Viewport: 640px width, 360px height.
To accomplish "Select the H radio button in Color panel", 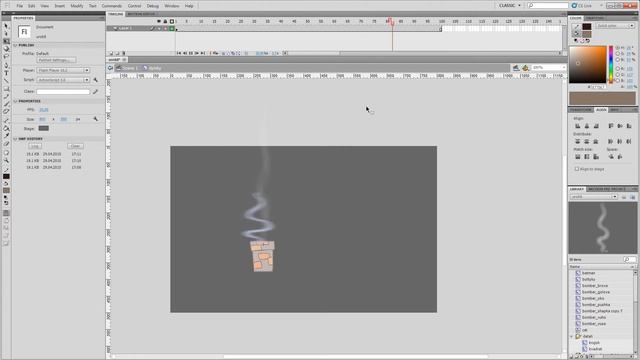I will click(618, 48).
